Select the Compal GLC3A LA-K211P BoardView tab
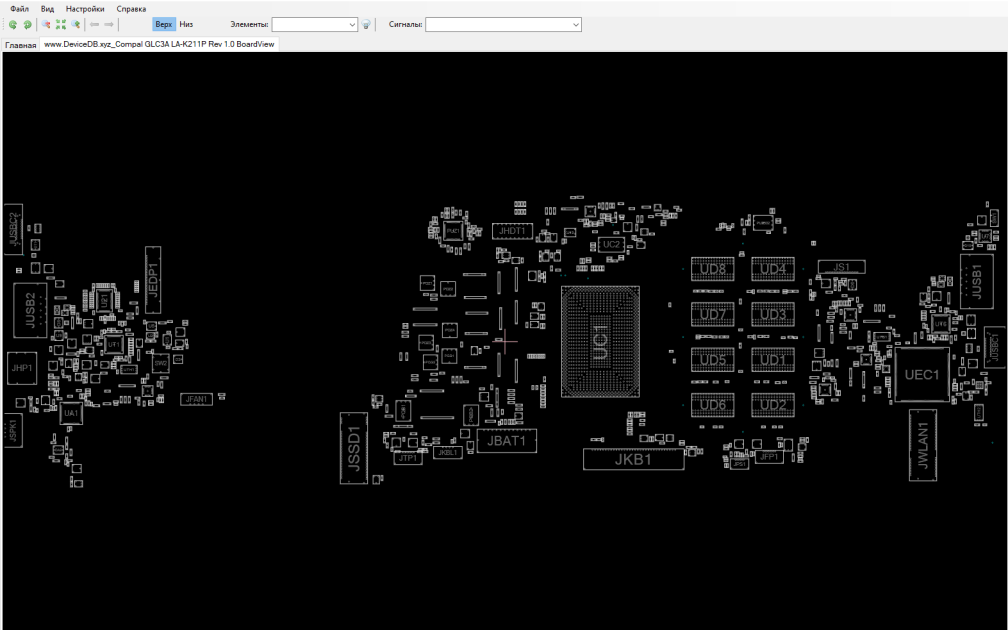 (159, 44)
